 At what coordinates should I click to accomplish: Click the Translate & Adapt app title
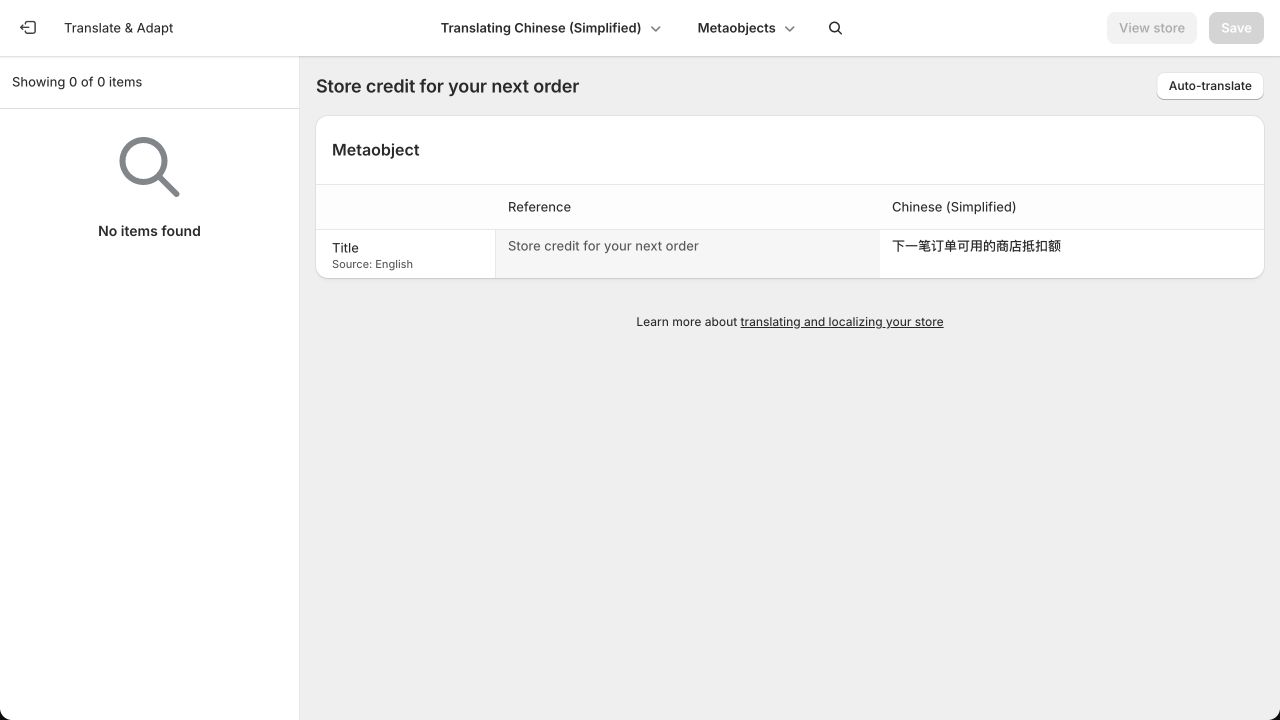point(118,28)
